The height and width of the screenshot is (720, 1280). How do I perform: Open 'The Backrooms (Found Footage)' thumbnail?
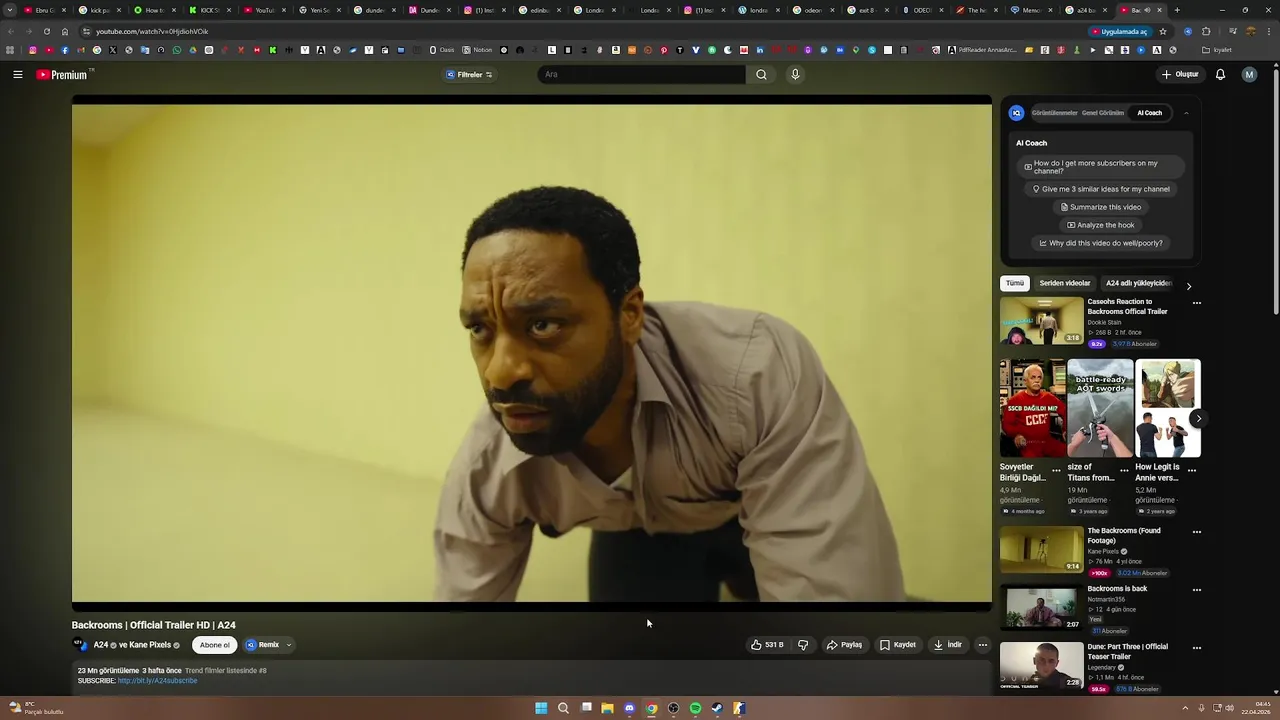(1041, 549)
